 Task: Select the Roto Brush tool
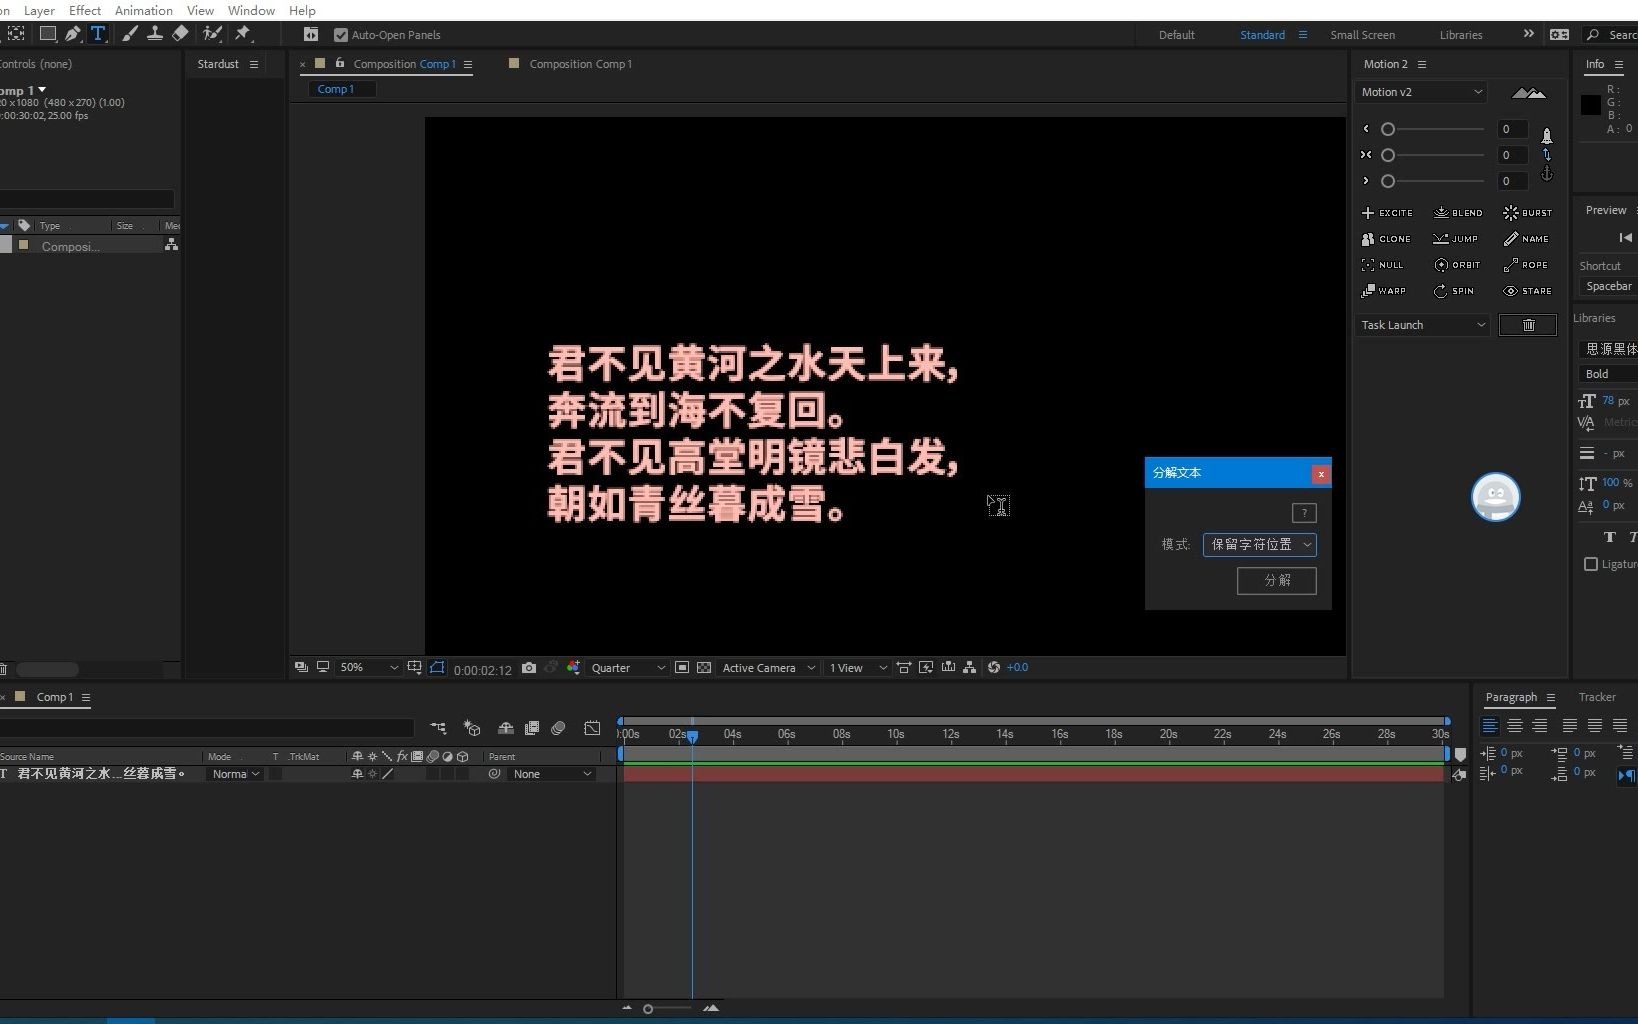pyautogui.click(x=212, y=34)
